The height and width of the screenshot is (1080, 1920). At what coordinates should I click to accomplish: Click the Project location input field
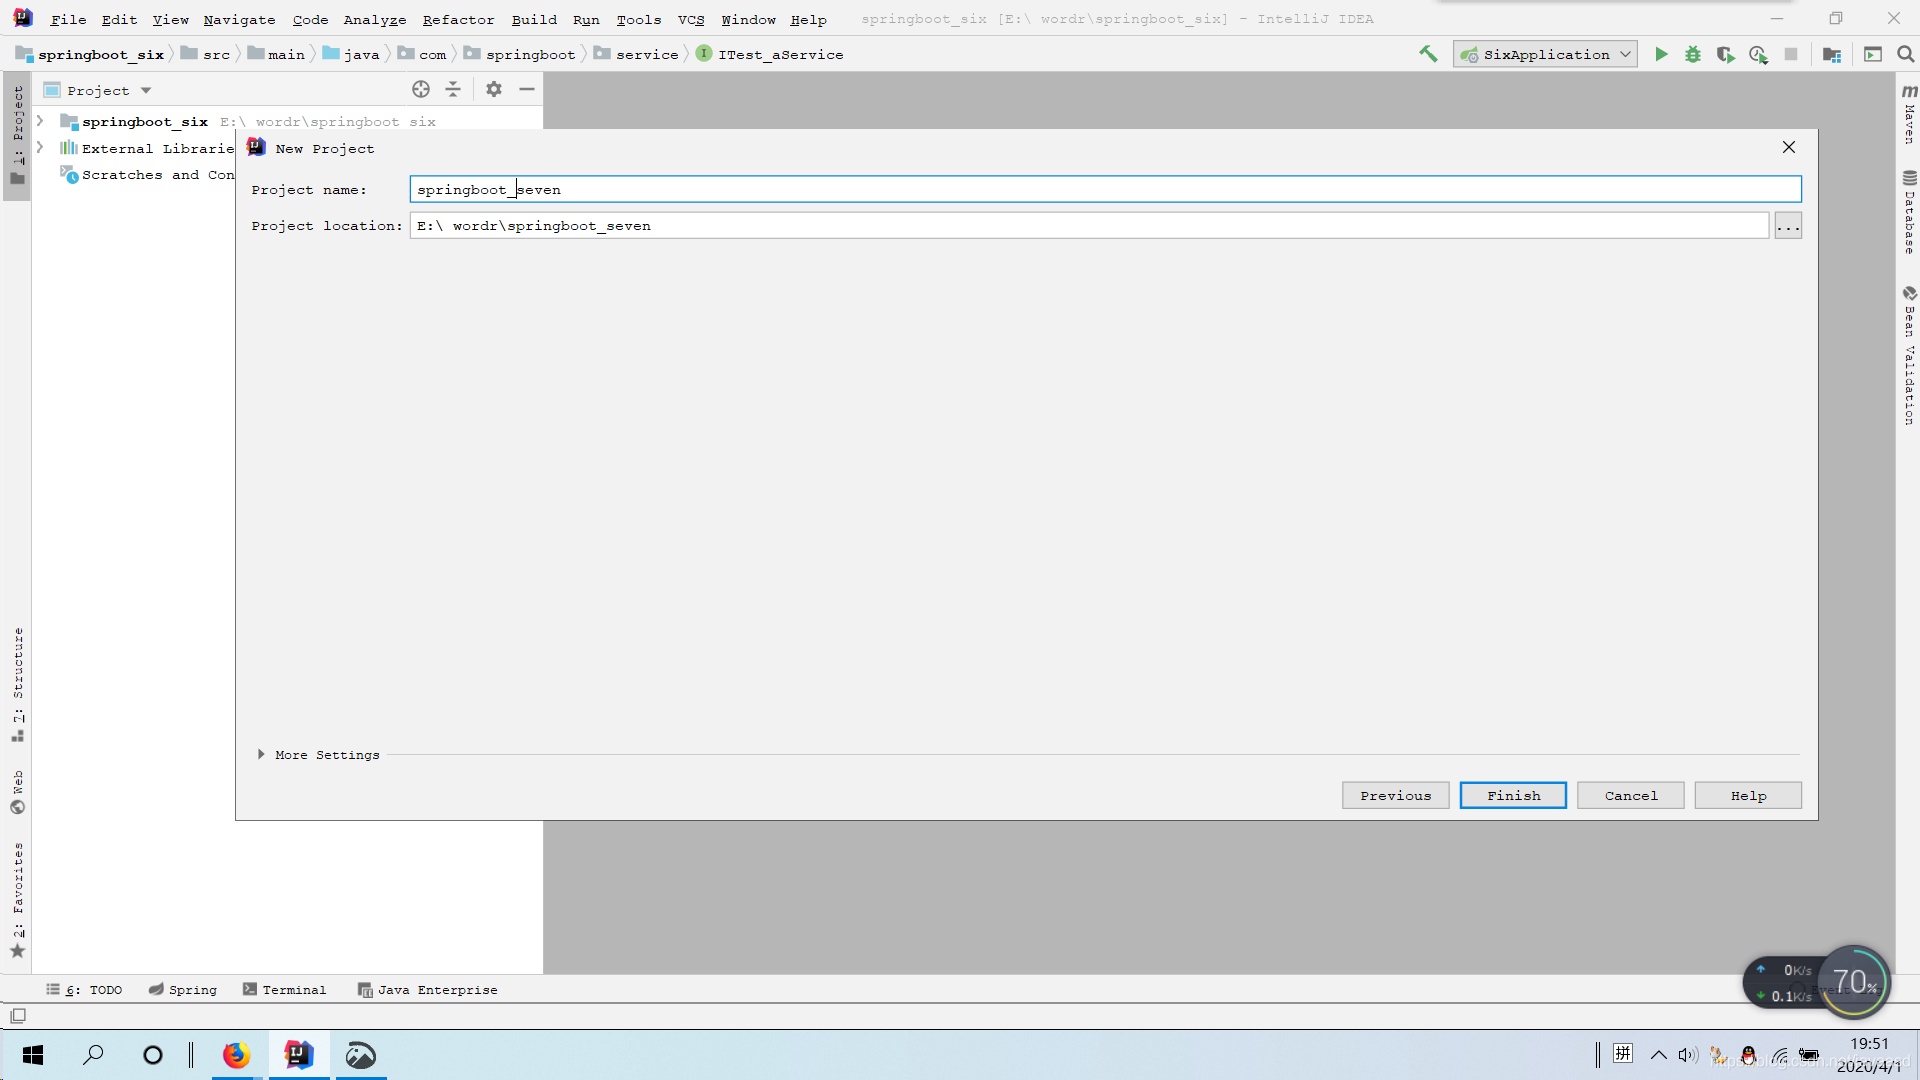point(1089,226)
